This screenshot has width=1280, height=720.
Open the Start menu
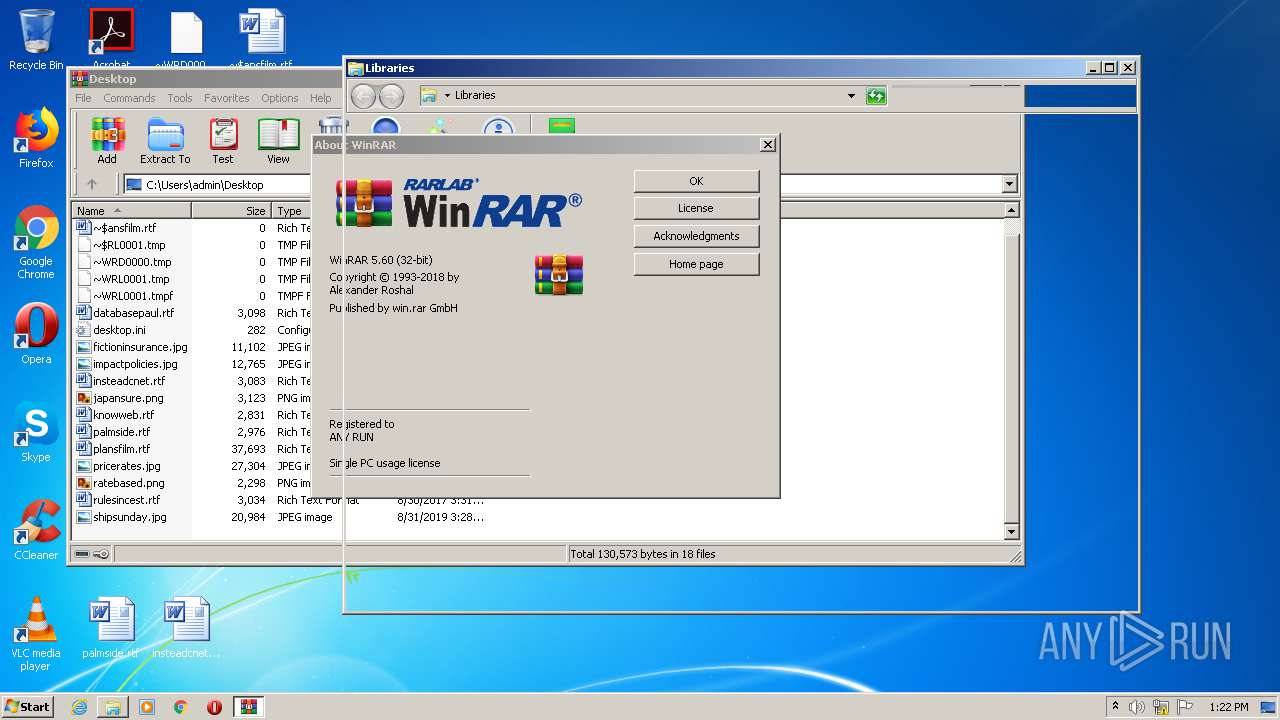(28, 707)
